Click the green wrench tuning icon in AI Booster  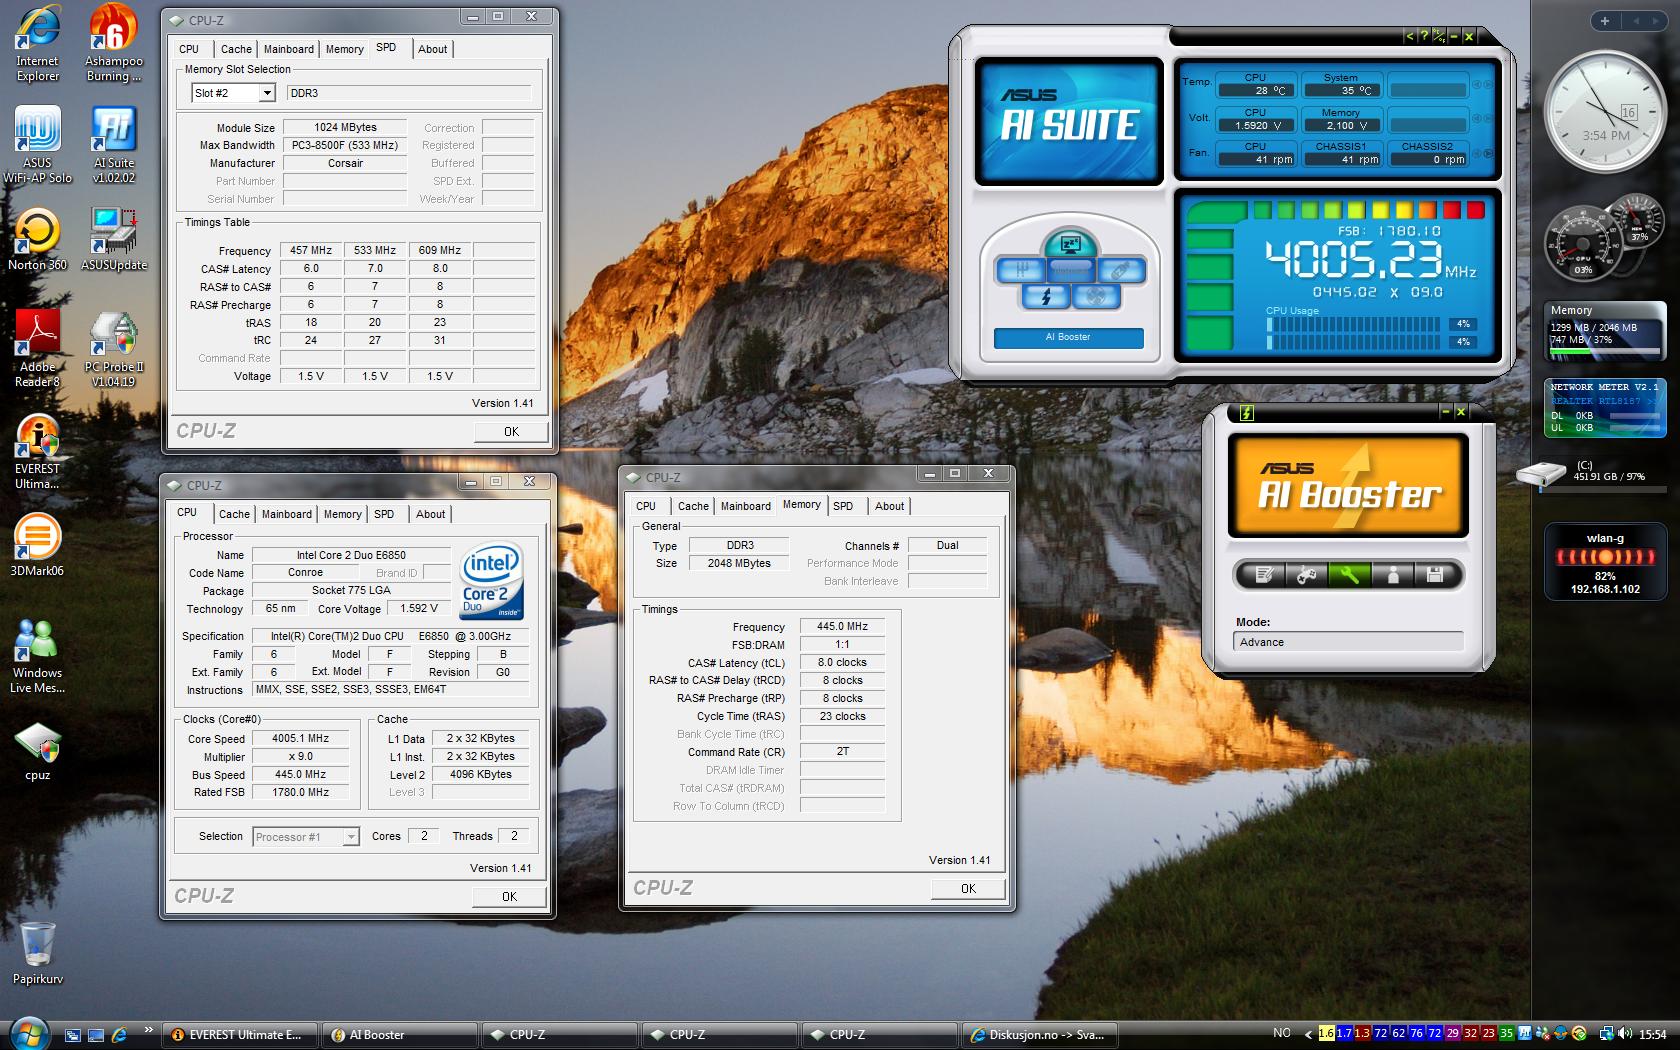pyautogui.click(x=1349, y=575)
